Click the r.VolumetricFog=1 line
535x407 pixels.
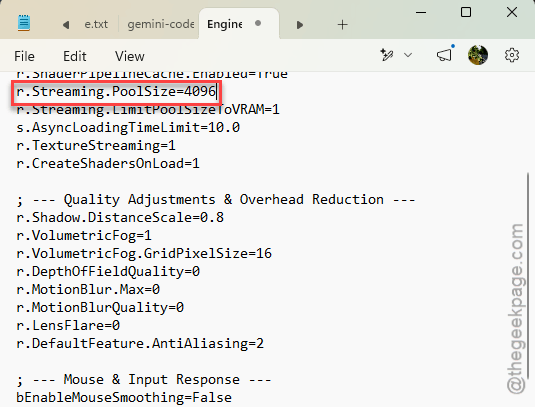tap(84, 236)
